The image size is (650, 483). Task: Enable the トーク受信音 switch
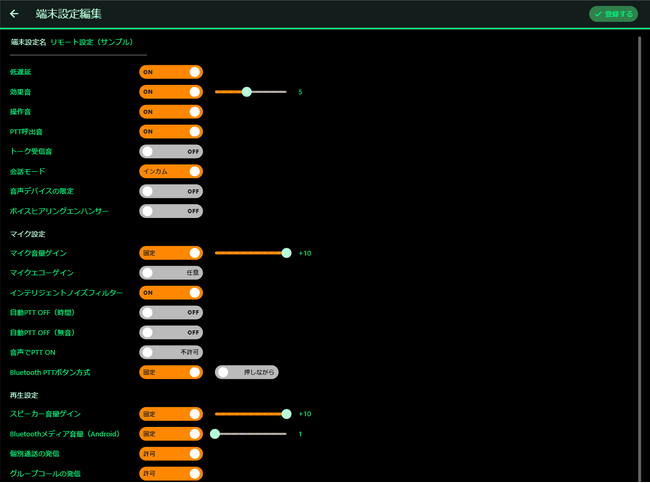coord(171,151)
